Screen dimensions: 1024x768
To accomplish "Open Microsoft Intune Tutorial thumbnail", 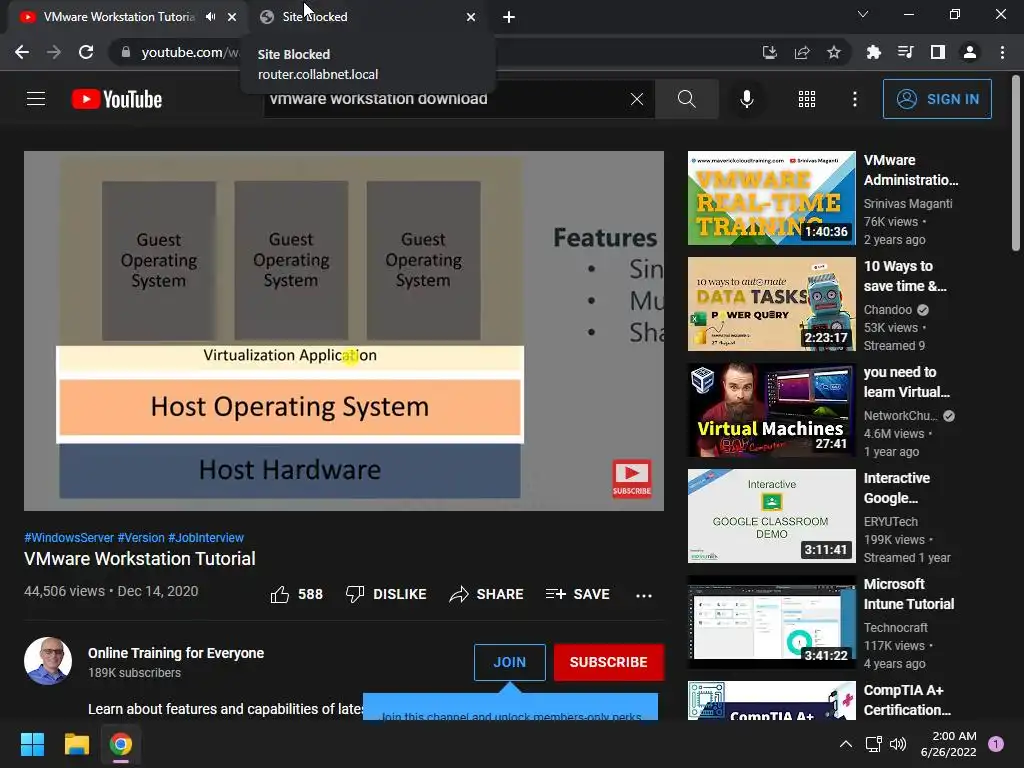I will [771, 622].
